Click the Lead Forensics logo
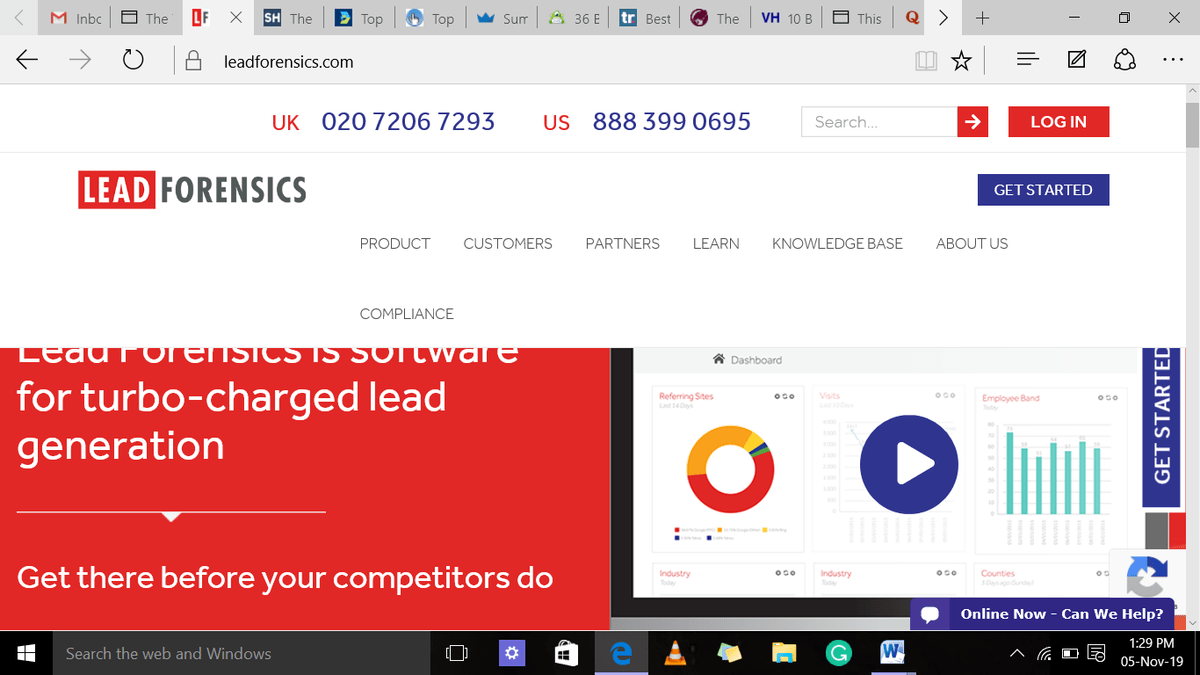Viewport: 1200px width, 675px height. point(193,189)
